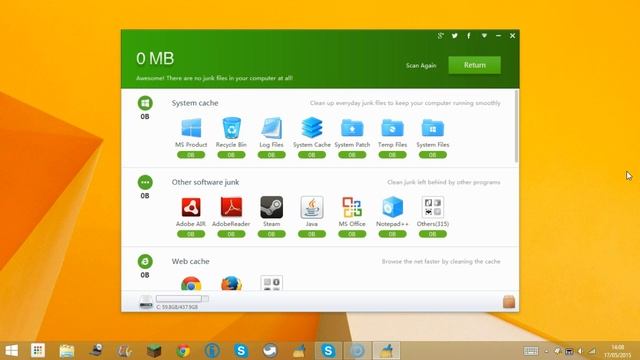Click the box icon in bottom-right corner
Viewport: 640px width, 360px height.
coord(509,302)
